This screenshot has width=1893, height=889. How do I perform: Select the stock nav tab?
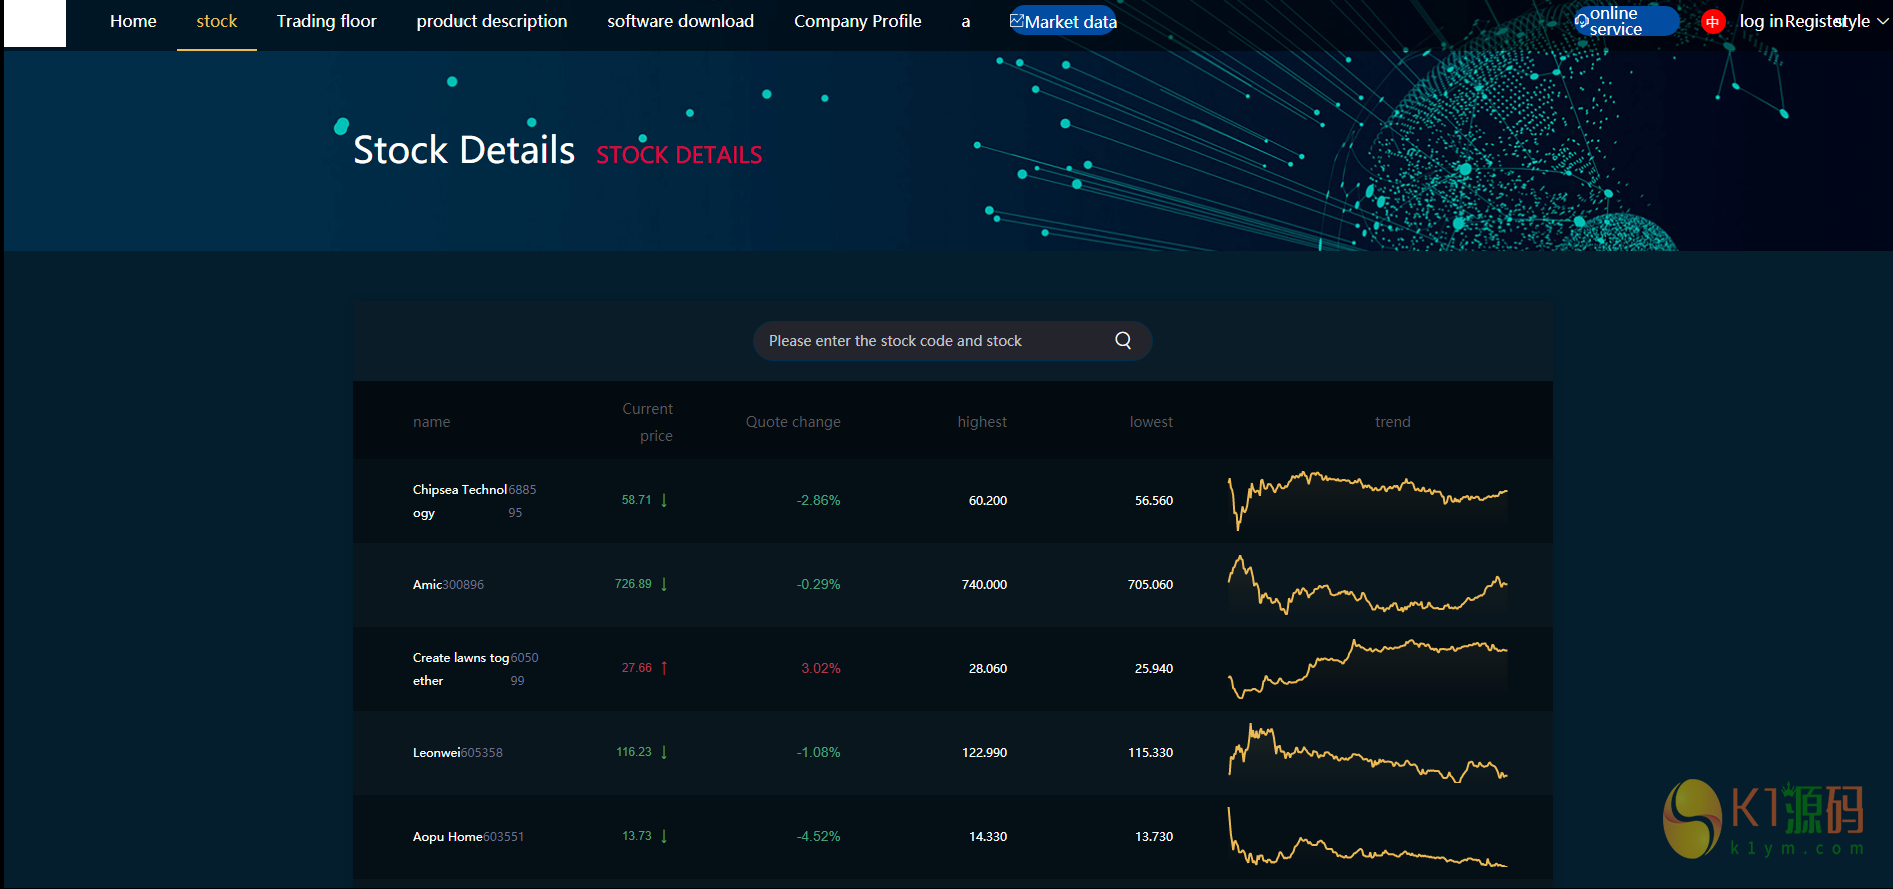[x=217, y=21]
